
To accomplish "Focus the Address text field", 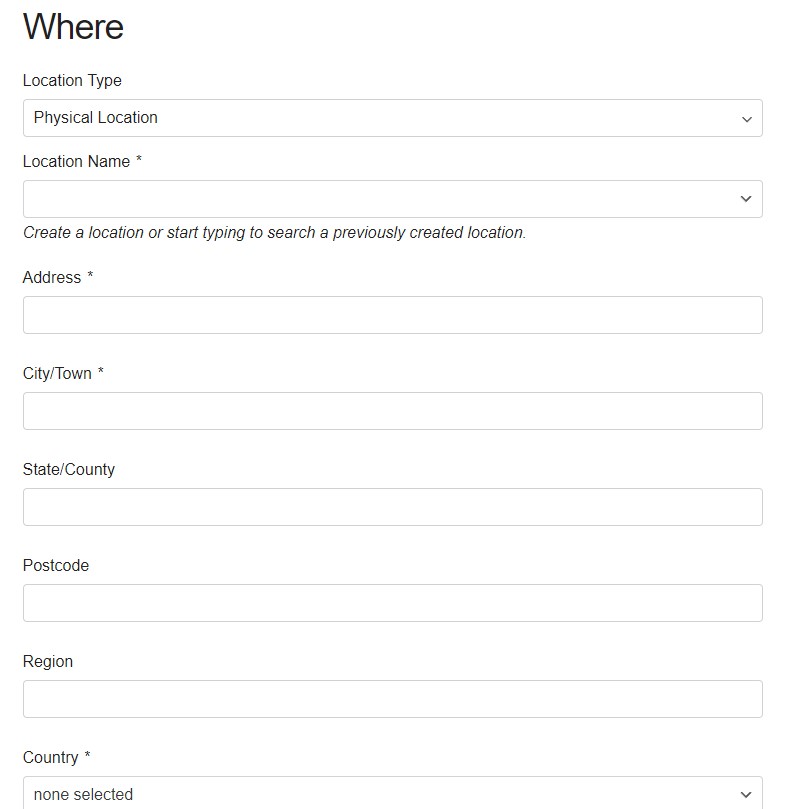I will (392, 315).
